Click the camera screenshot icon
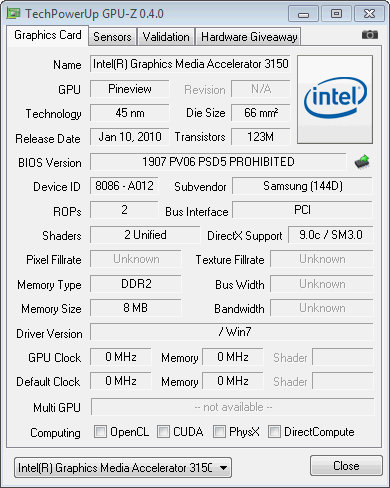Image resolution: width=390 pixels, height=488 pixels. 370,34
